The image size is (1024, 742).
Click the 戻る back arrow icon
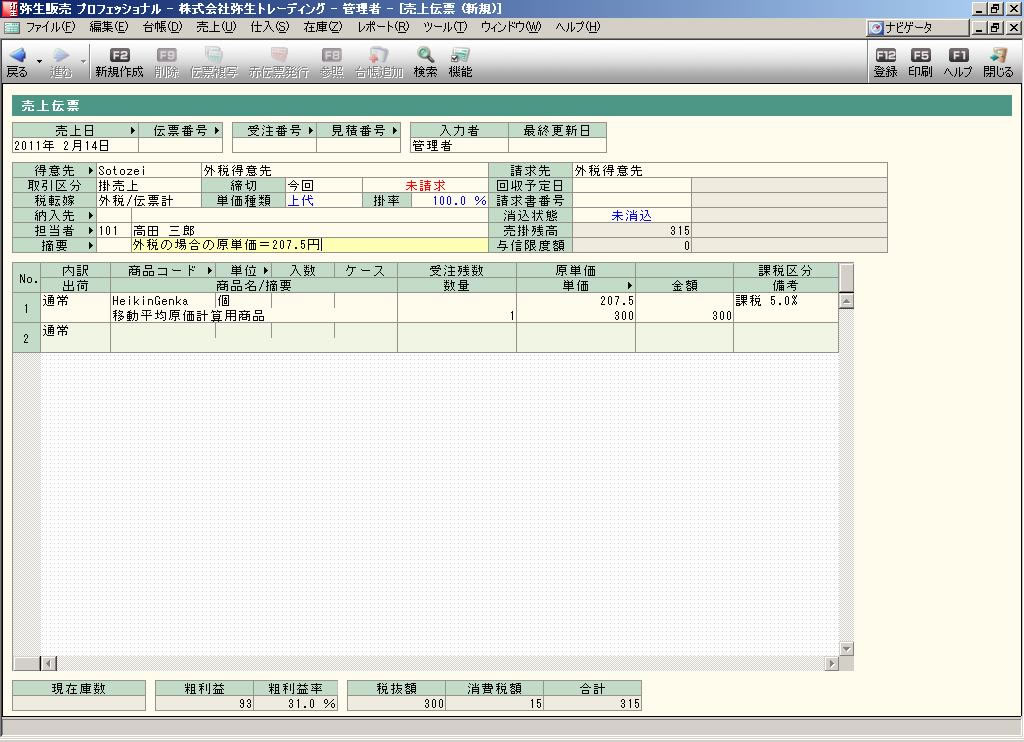[x=18, y=56]
